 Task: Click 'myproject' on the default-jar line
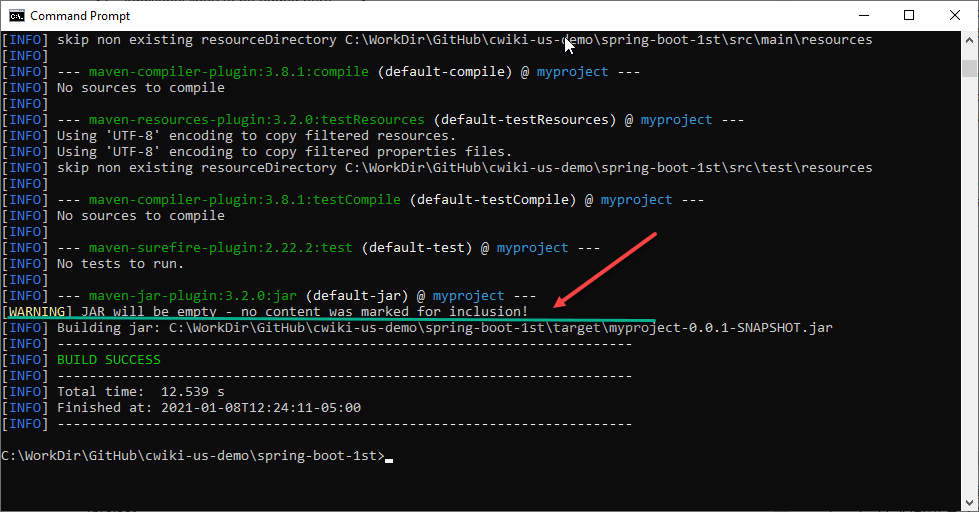coord(468,295)
